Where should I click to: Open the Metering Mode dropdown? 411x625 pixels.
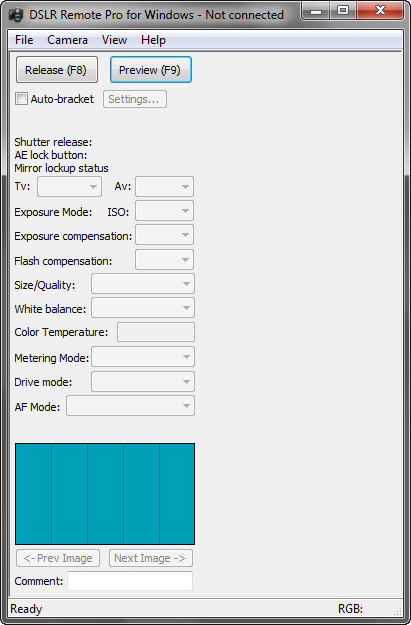tap(143, 357)
